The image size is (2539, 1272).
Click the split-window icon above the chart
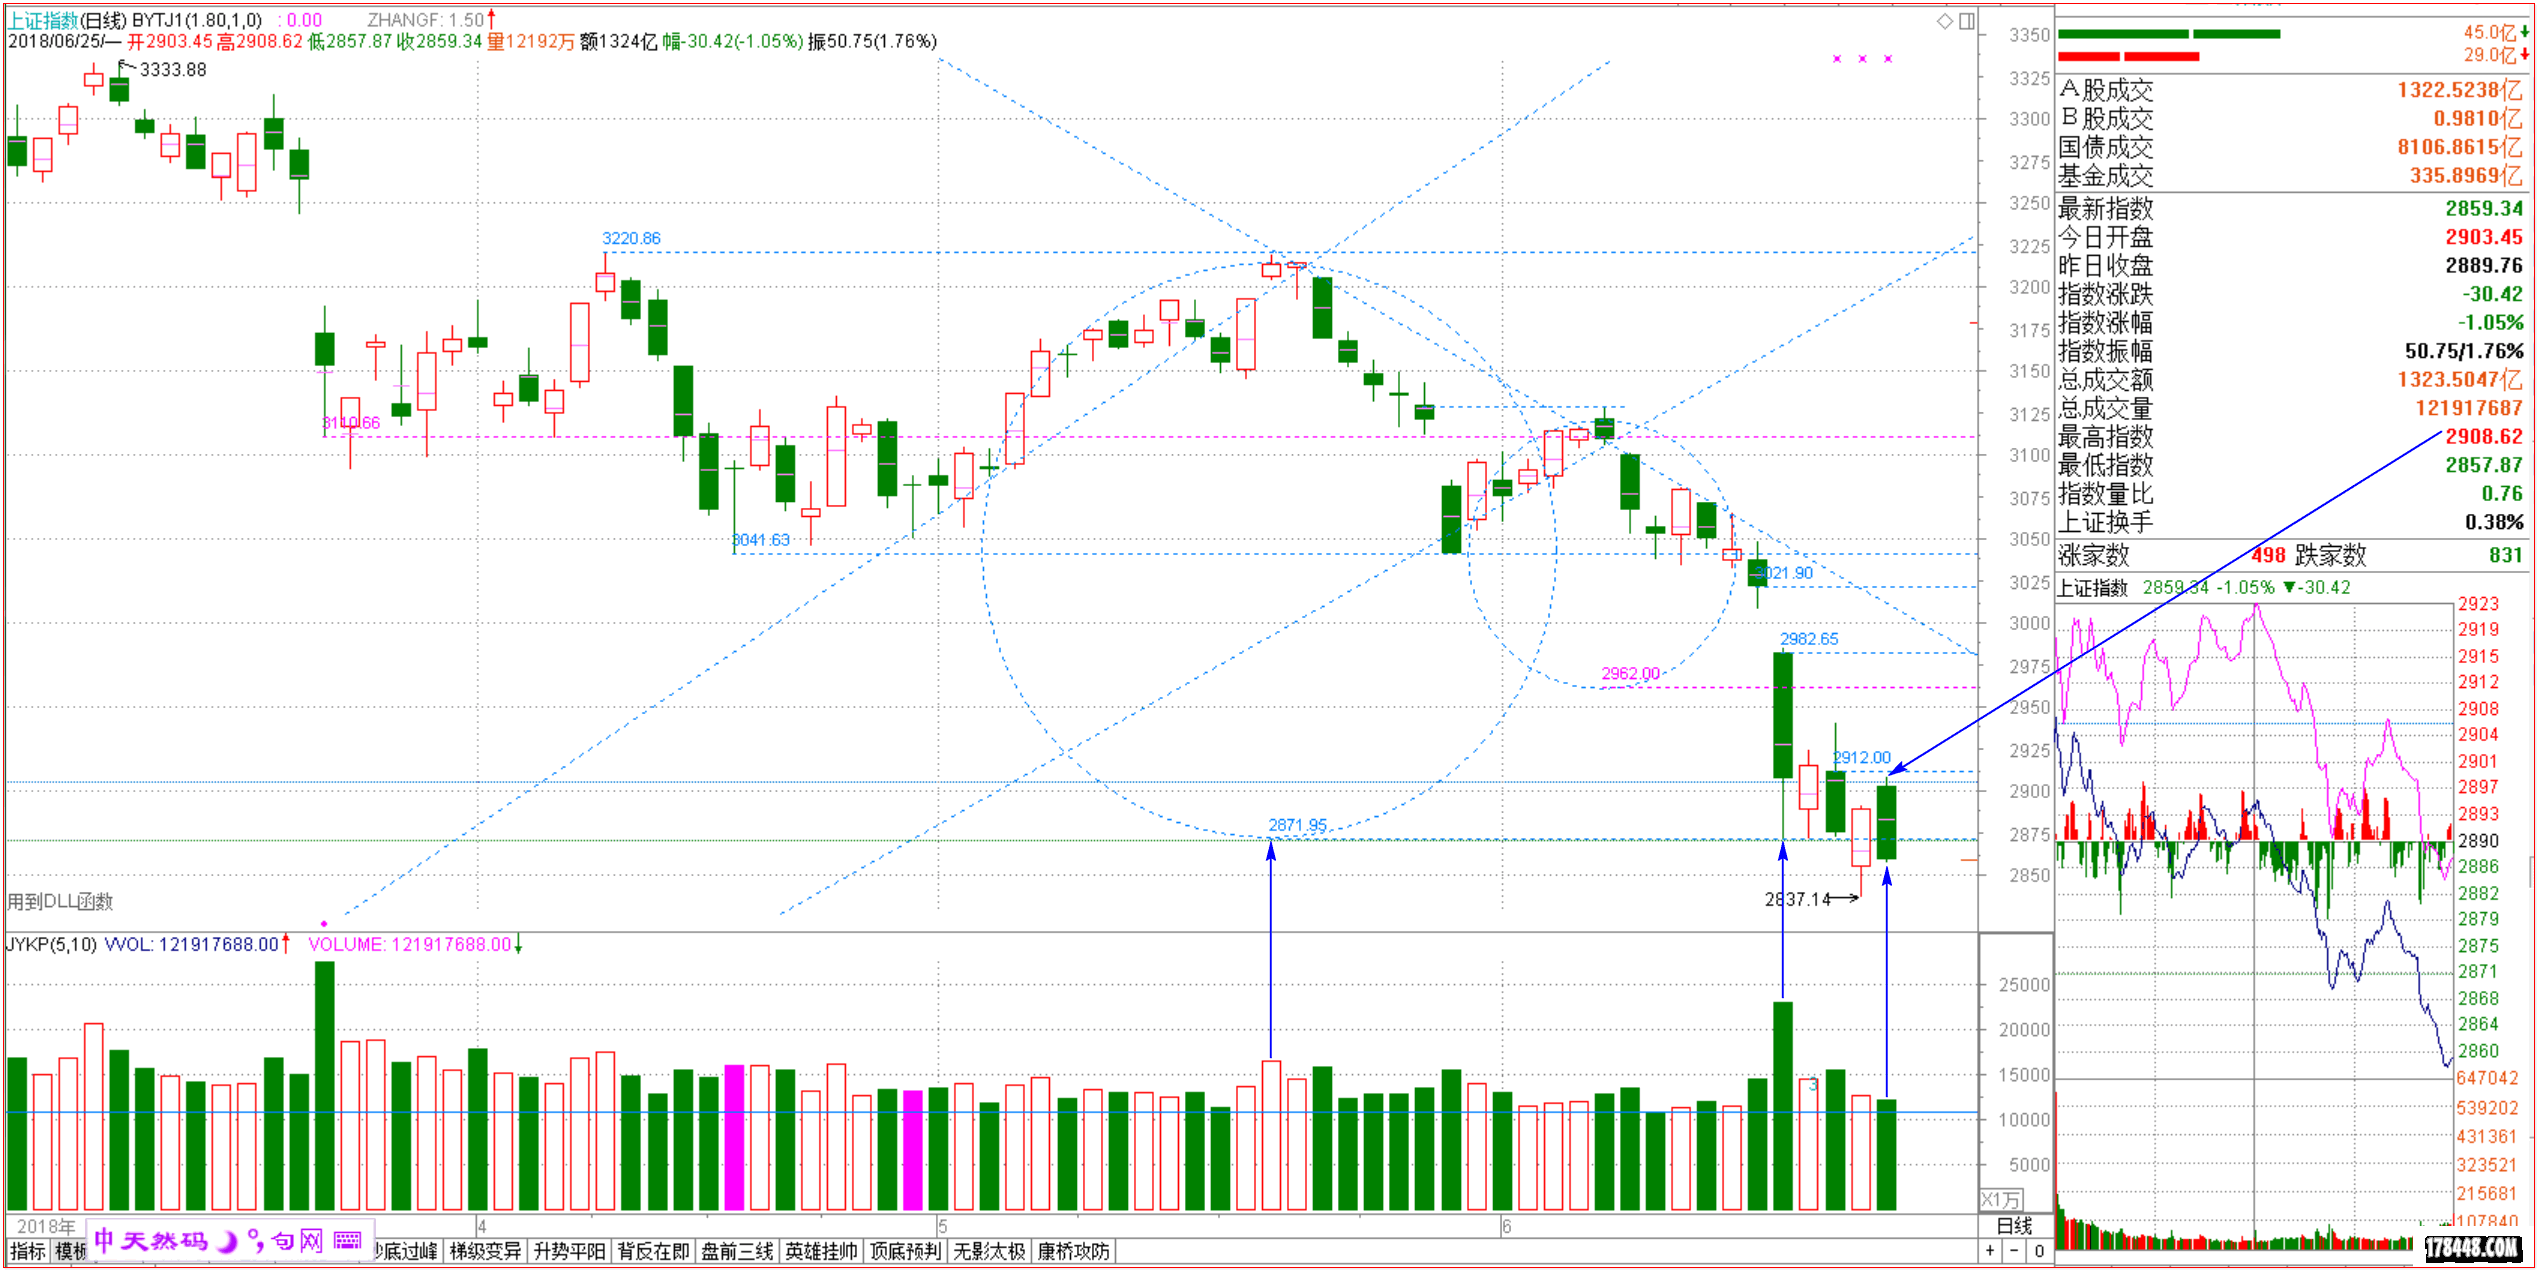click(1966, 21)
